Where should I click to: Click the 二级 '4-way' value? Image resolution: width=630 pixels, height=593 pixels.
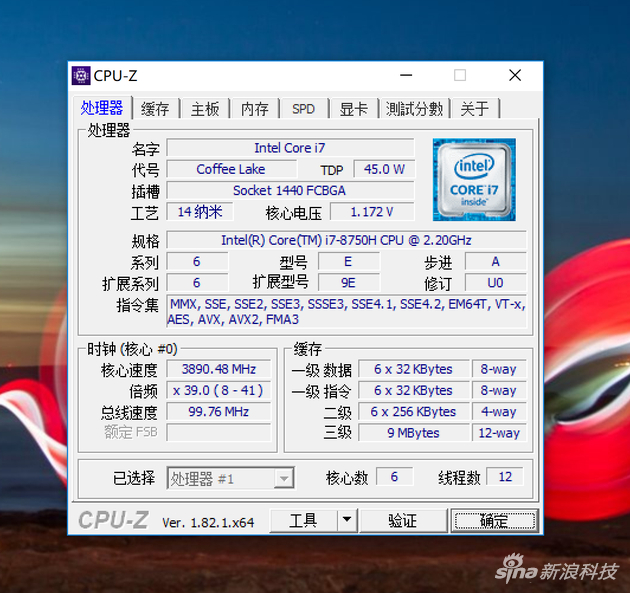499,411
